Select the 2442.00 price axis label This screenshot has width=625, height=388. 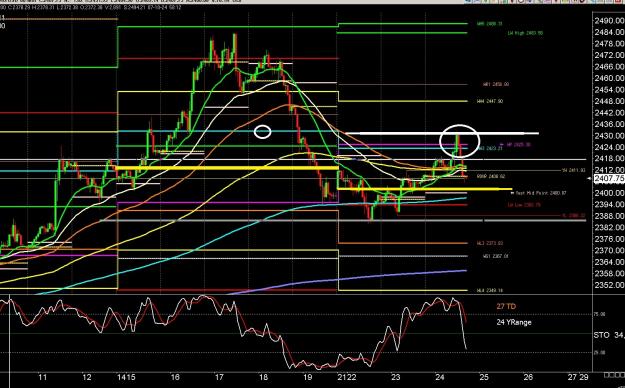tap(609, 113)
